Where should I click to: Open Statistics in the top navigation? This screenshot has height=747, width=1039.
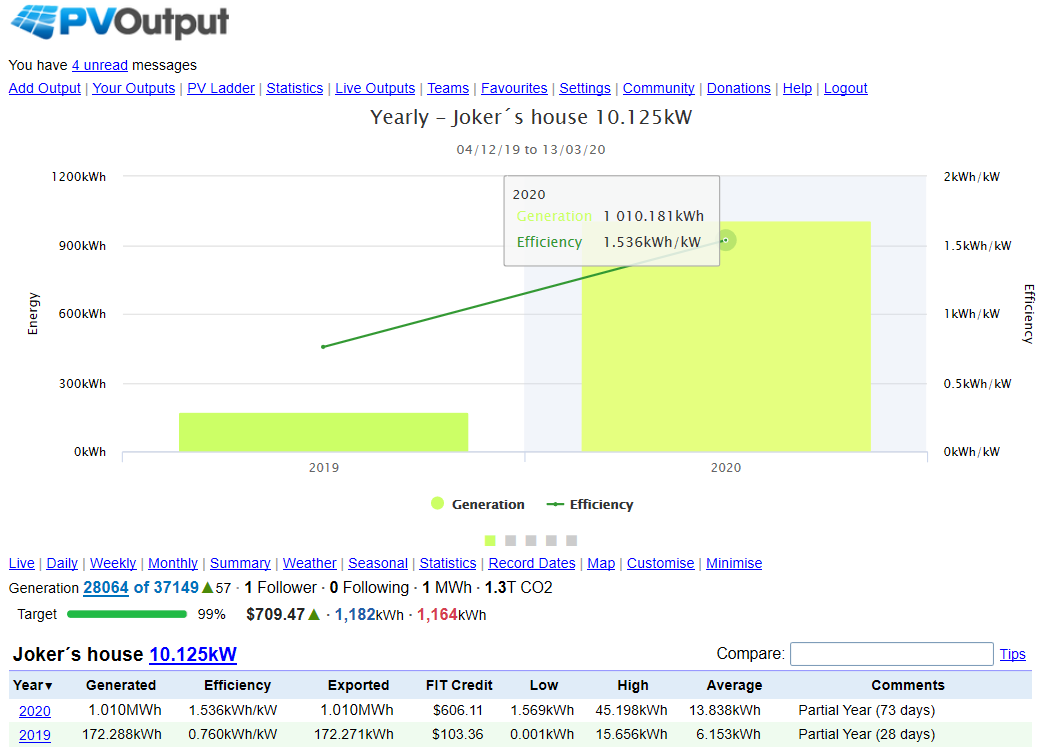[294, 88]
